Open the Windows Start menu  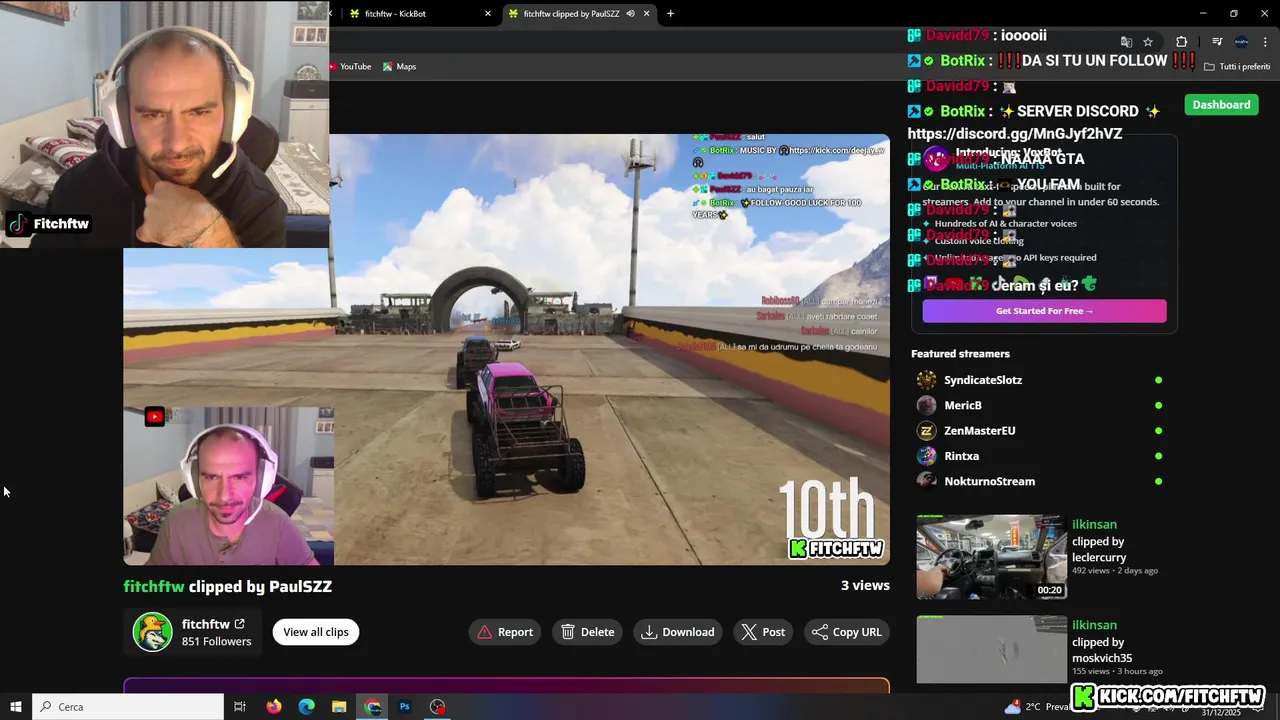click(x=15, y=707)
